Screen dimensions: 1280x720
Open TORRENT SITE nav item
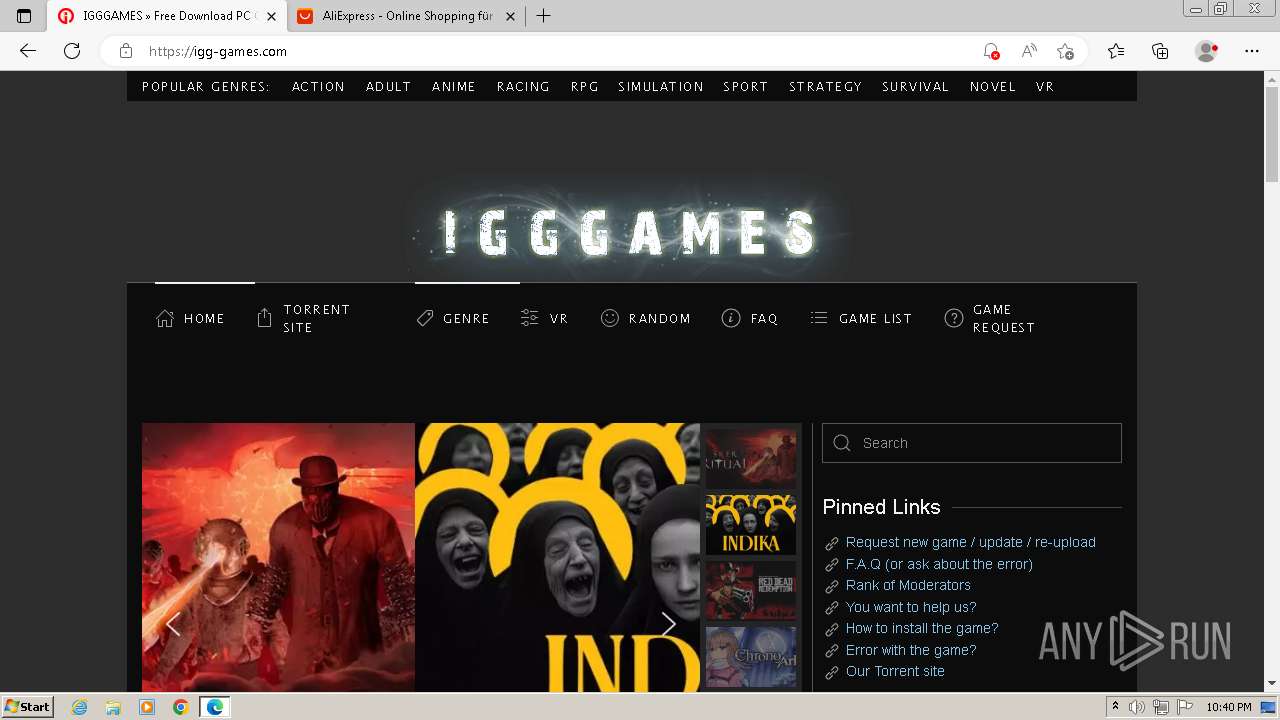(x=304, y=318)
